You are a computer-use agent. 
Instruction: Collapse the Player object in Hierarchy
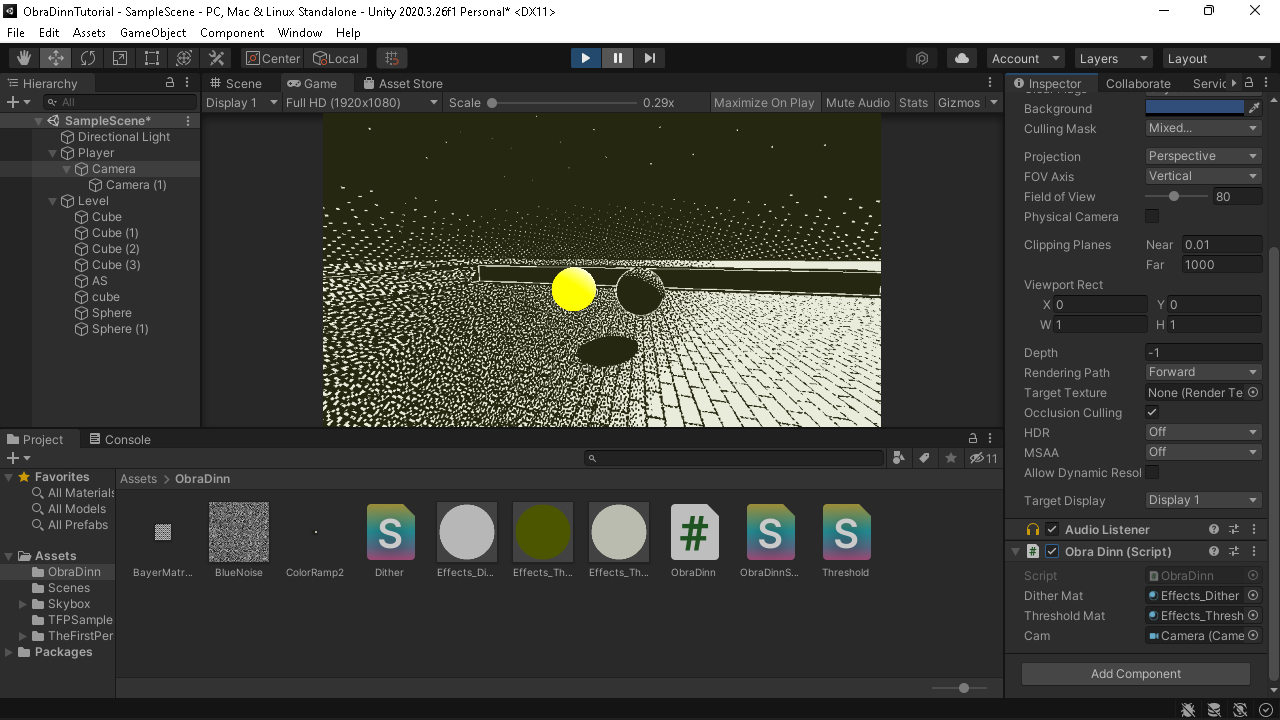pos(53,153)
